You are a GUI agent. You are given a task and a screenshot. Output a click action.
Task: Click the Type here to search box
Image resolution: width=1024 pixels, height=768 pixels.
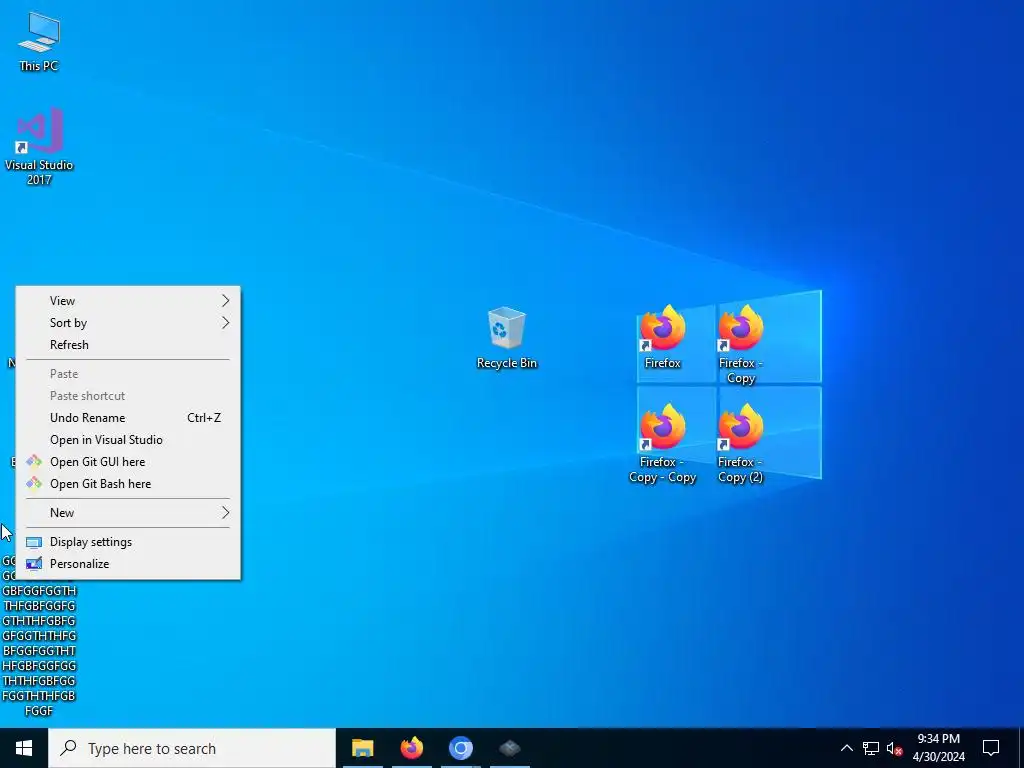click(192, 748)
